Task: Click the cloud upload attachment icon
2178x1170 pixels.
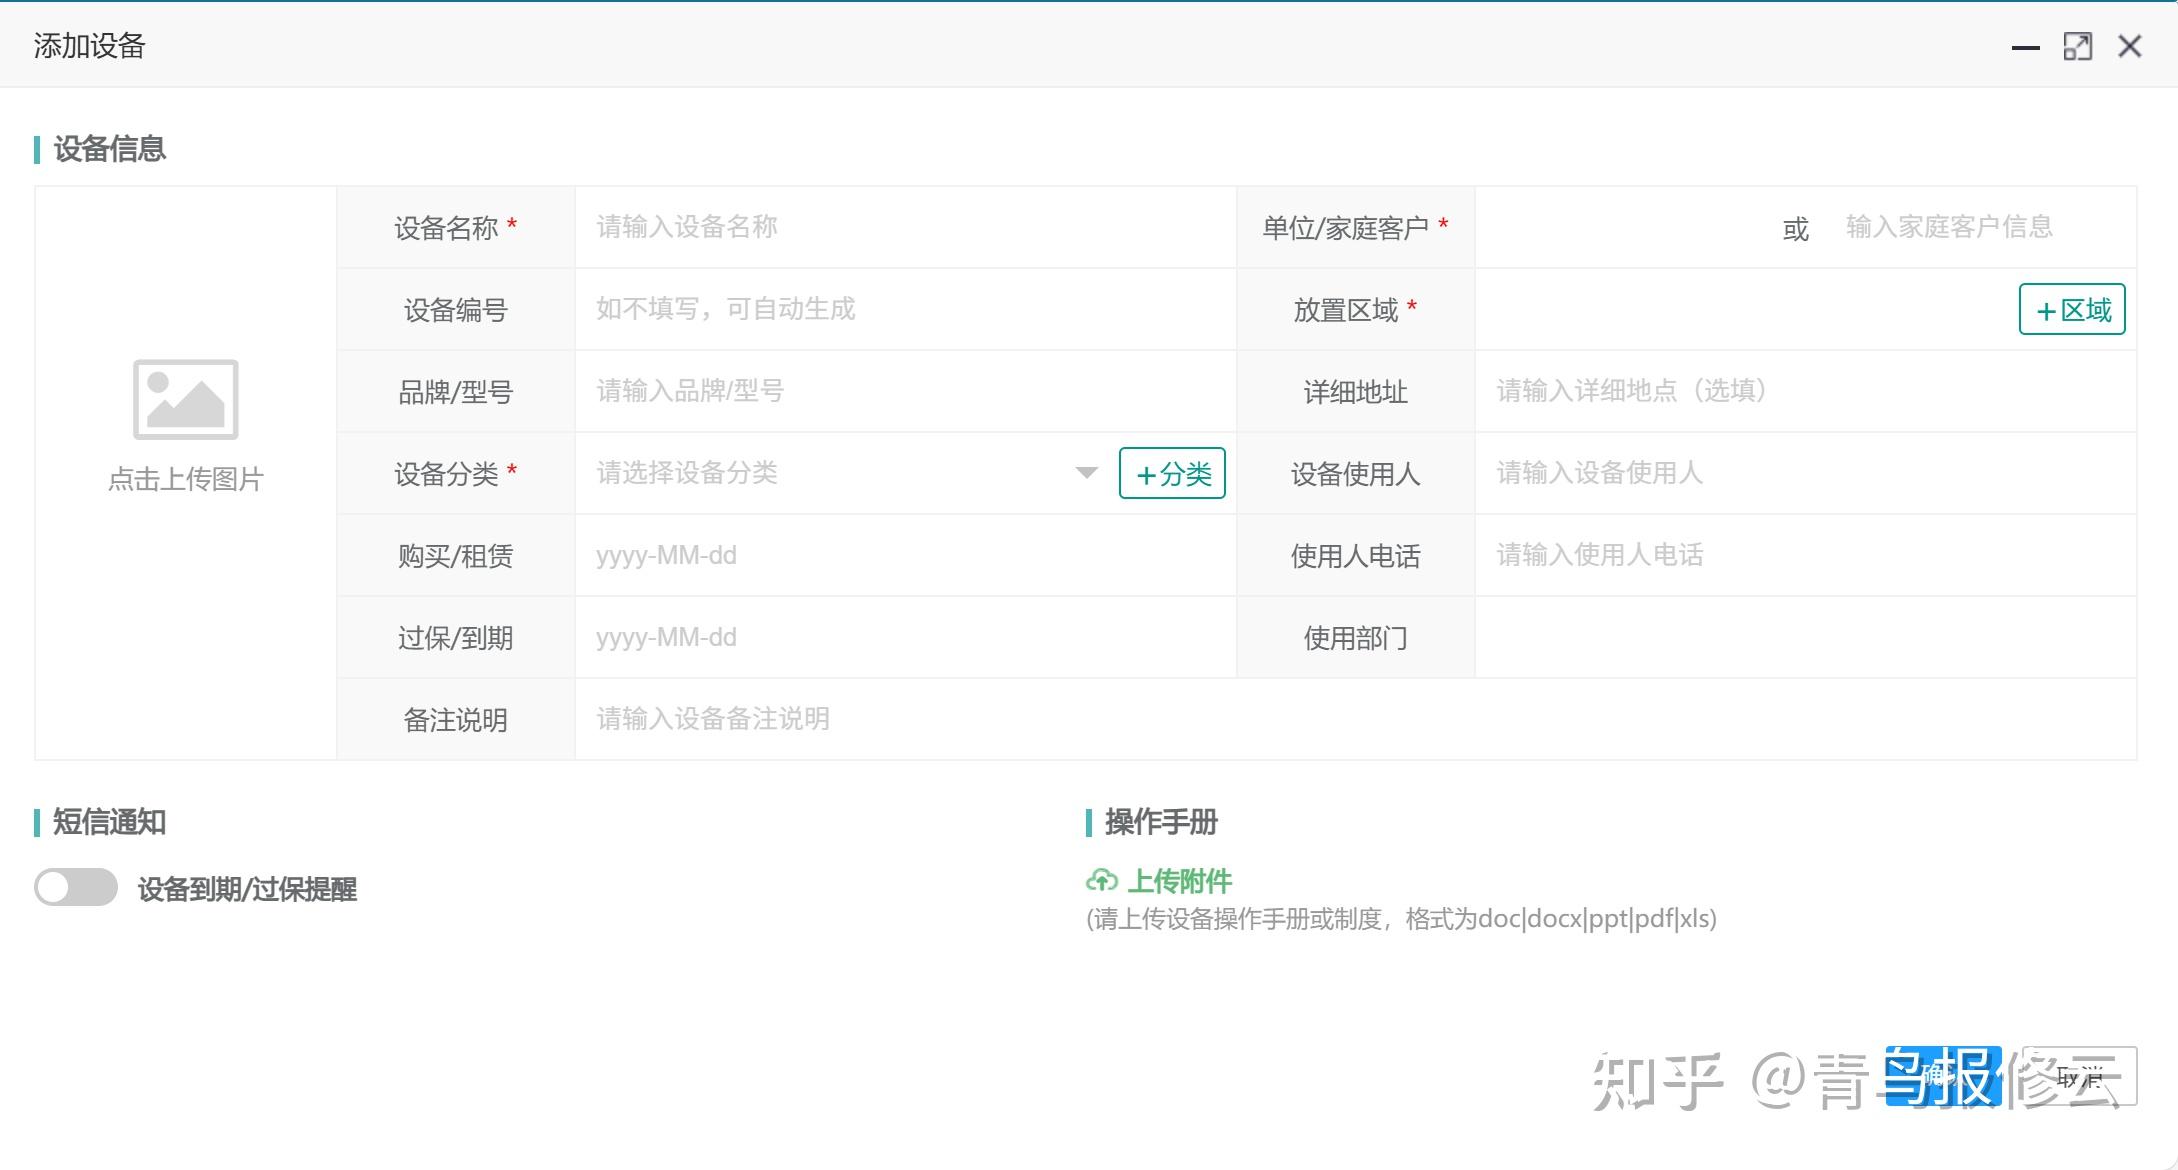Action: [x=1101, y=881]
